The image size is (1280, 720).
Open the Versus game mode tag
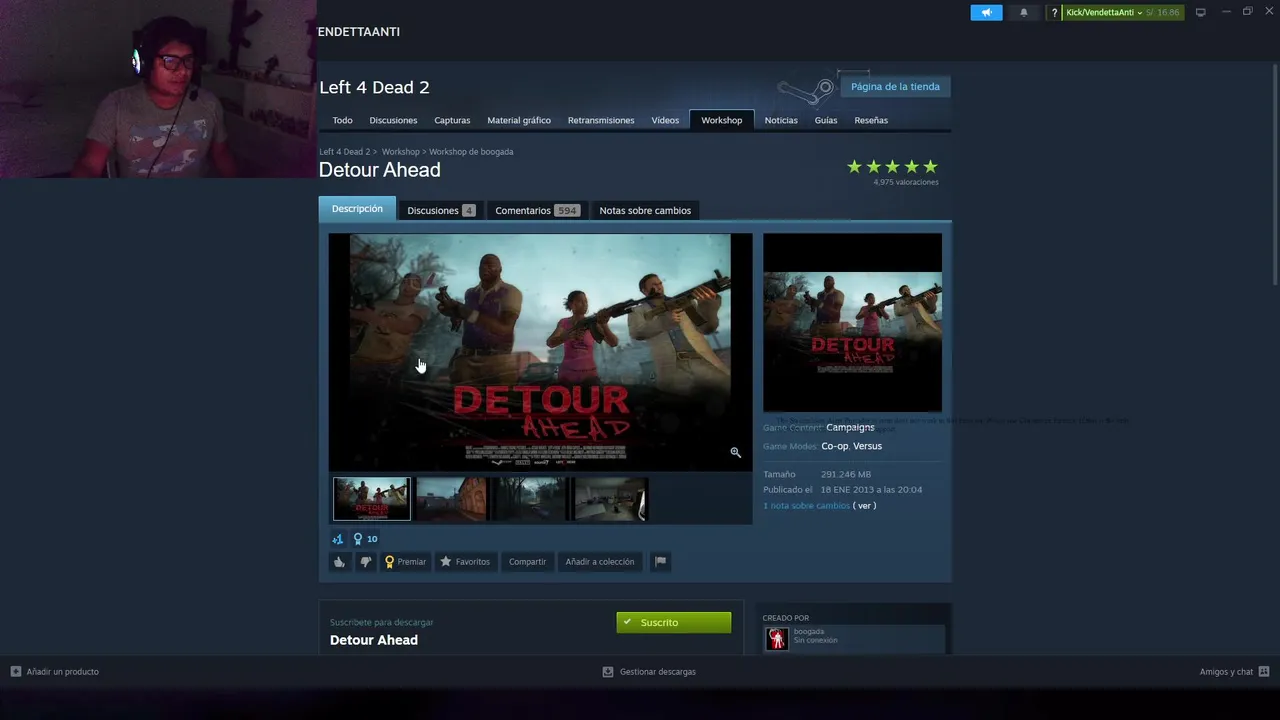pos(867,446)
